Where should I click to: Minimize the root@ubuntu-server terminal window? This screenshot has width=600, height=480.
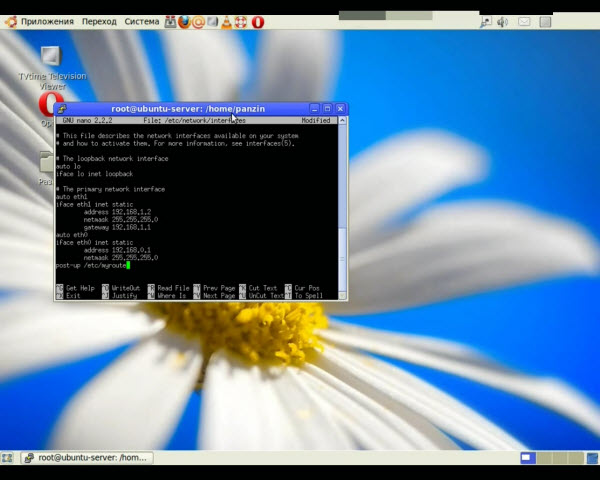[x=314, y=108]
